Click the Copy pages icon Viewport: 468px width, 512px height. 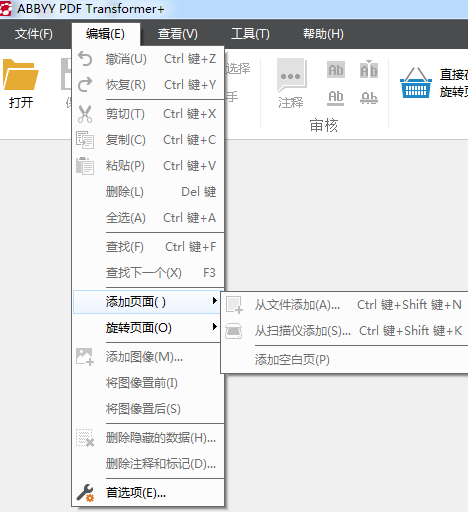tap(85, 140)
